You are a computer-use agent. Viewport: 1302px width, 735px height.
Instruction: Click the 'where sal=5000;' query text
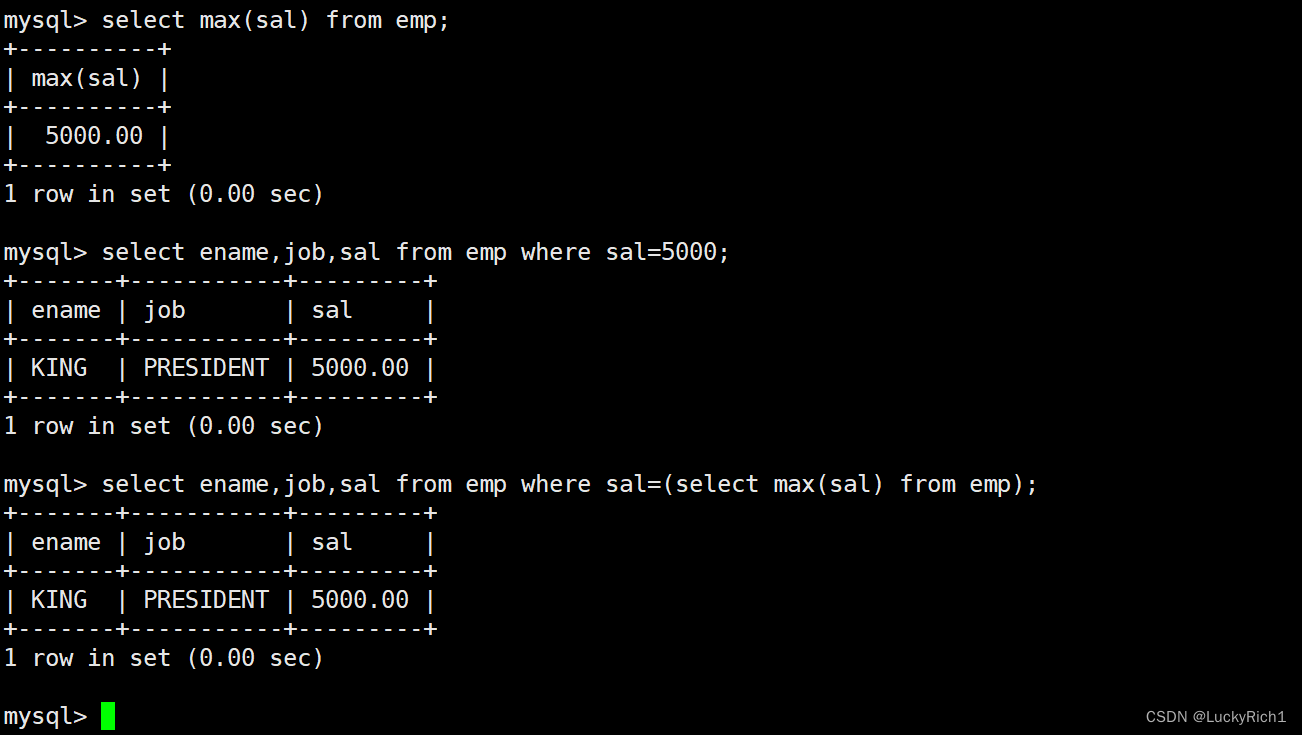pos(625,252)
